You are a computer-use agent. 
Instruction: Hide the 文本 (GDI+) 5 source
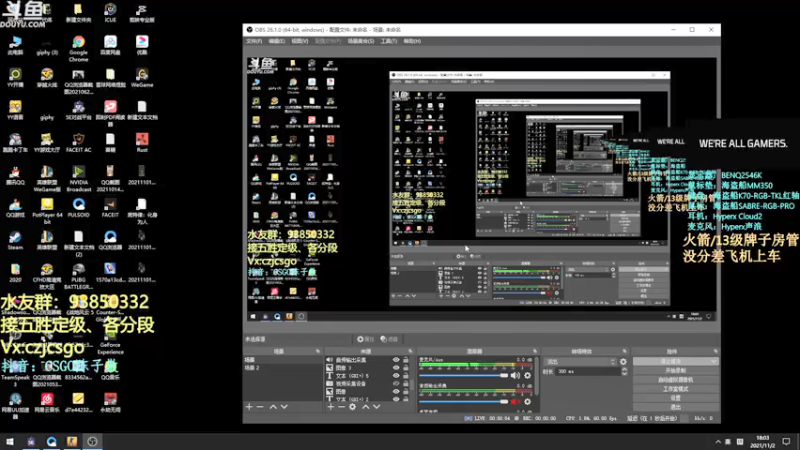pos(396,376)
